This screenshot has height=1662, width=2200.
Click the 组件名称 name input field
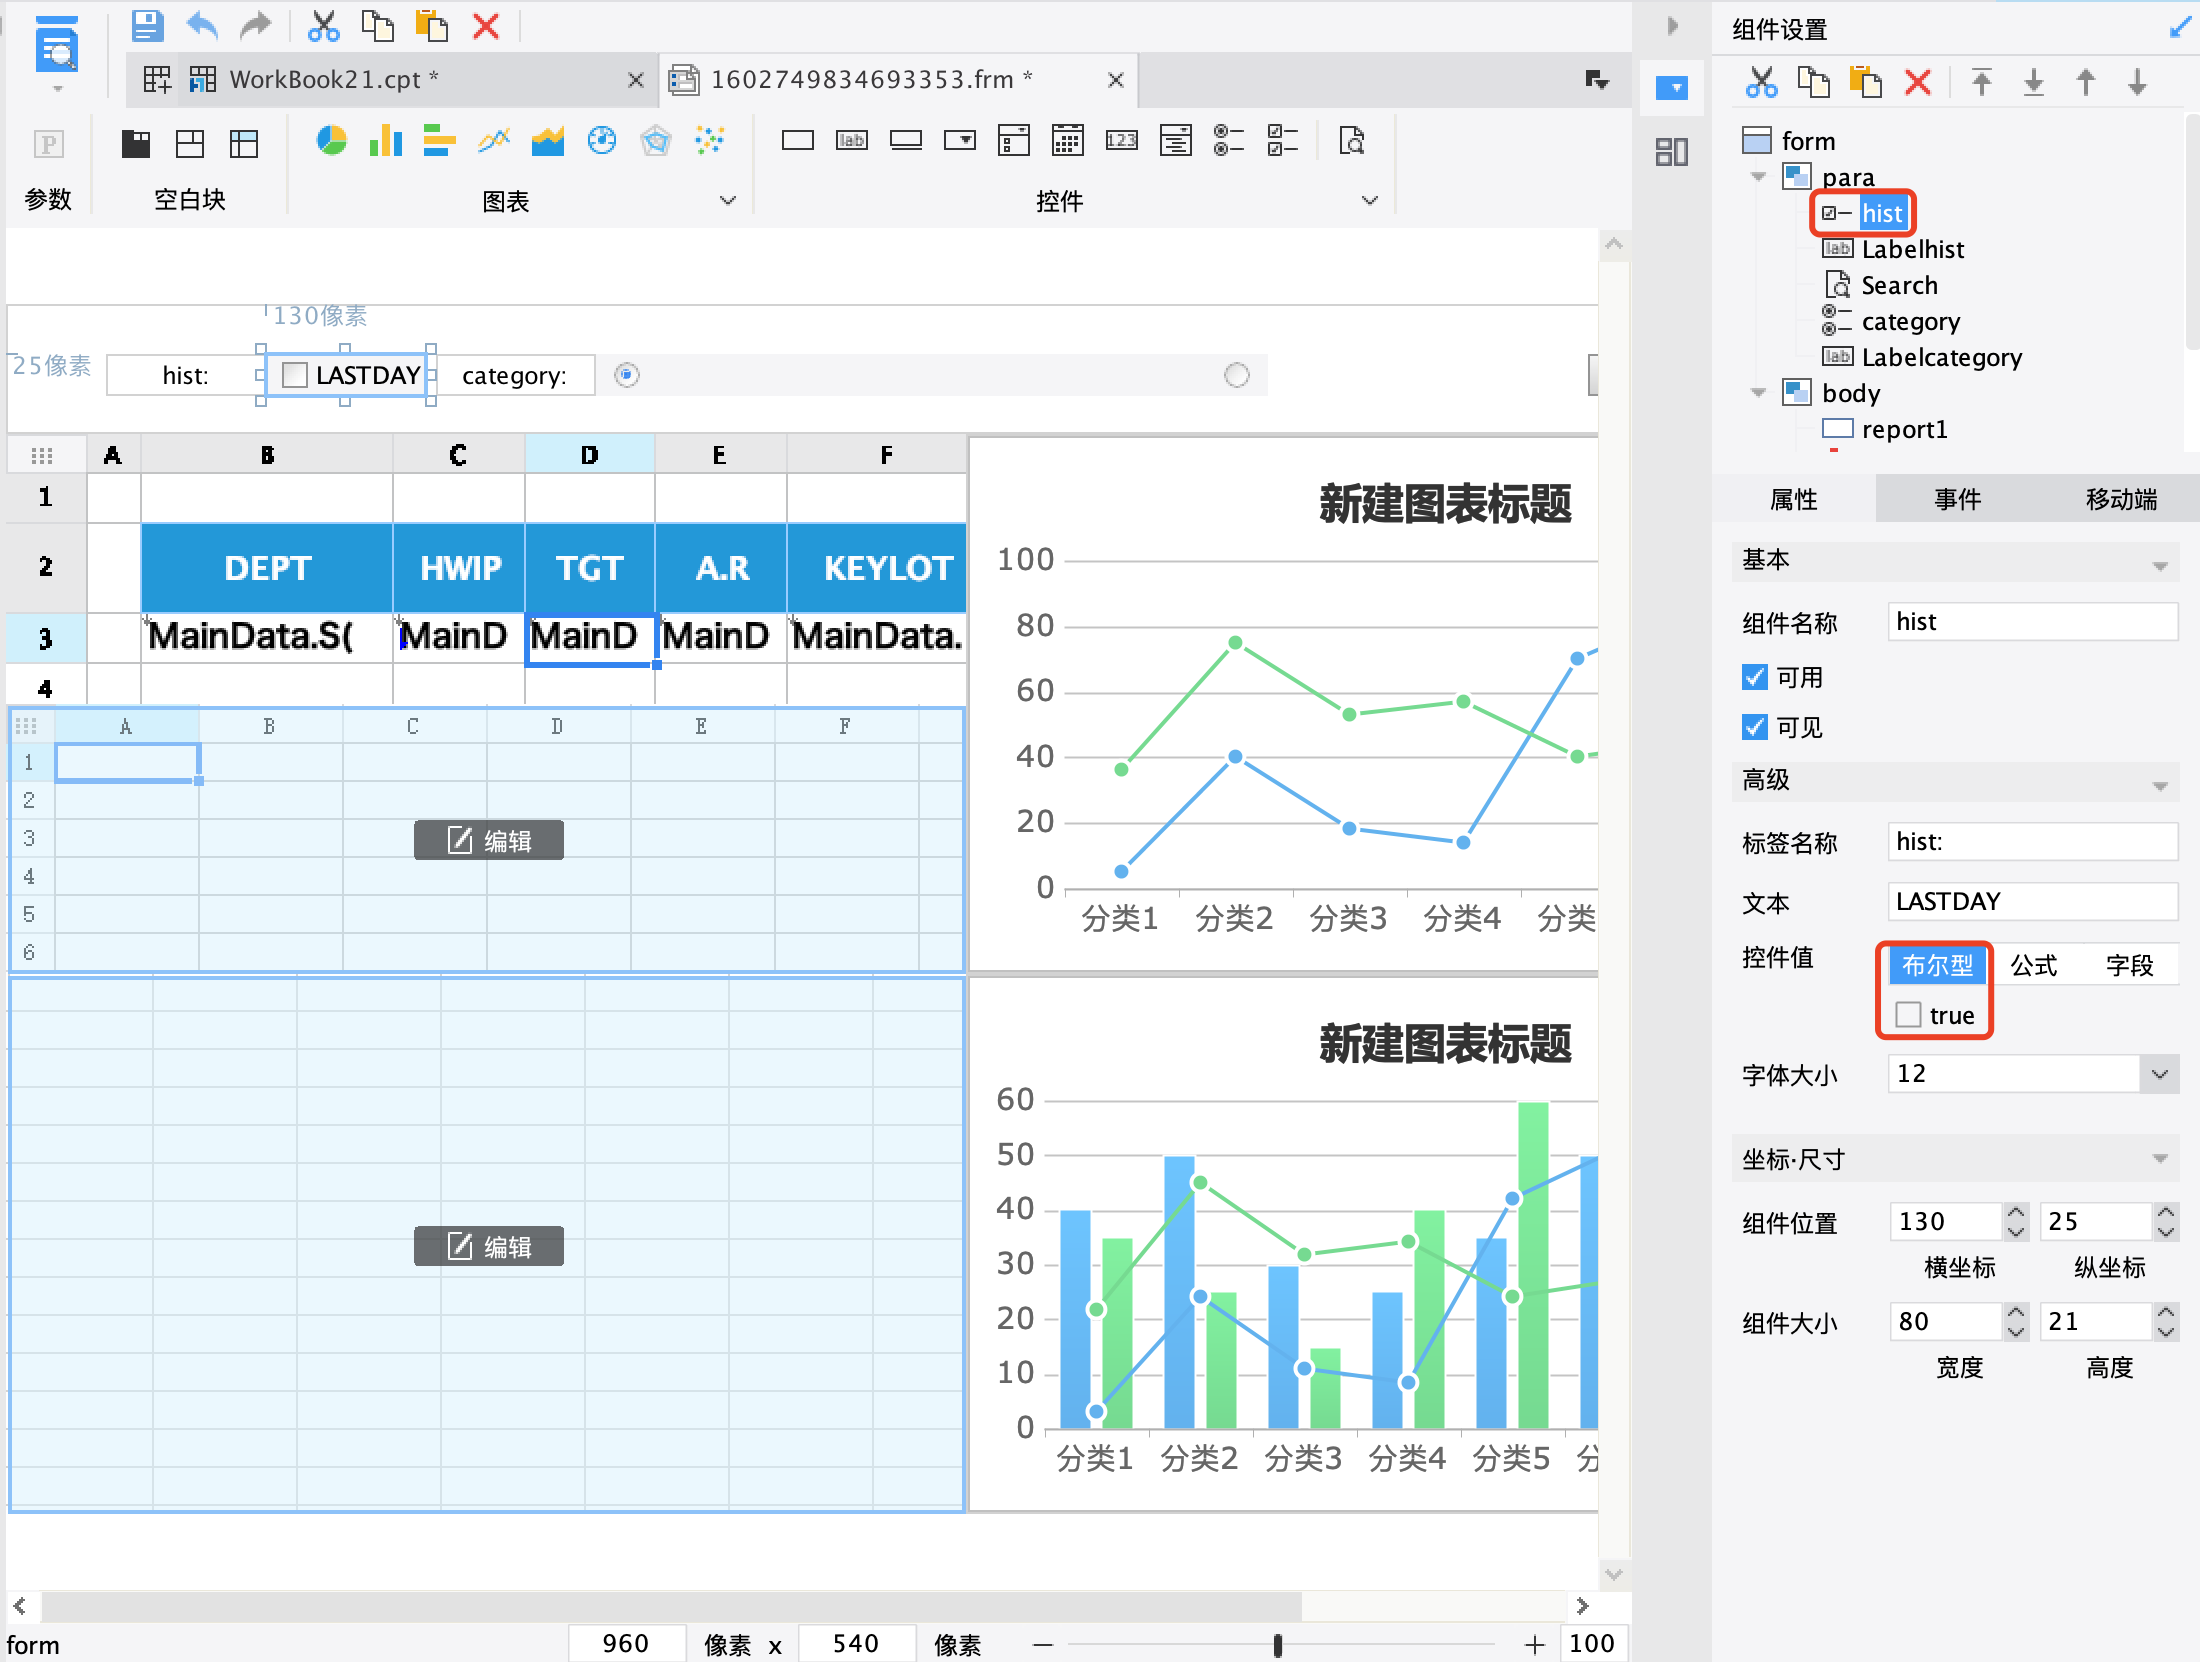(x=2033, y=621)
